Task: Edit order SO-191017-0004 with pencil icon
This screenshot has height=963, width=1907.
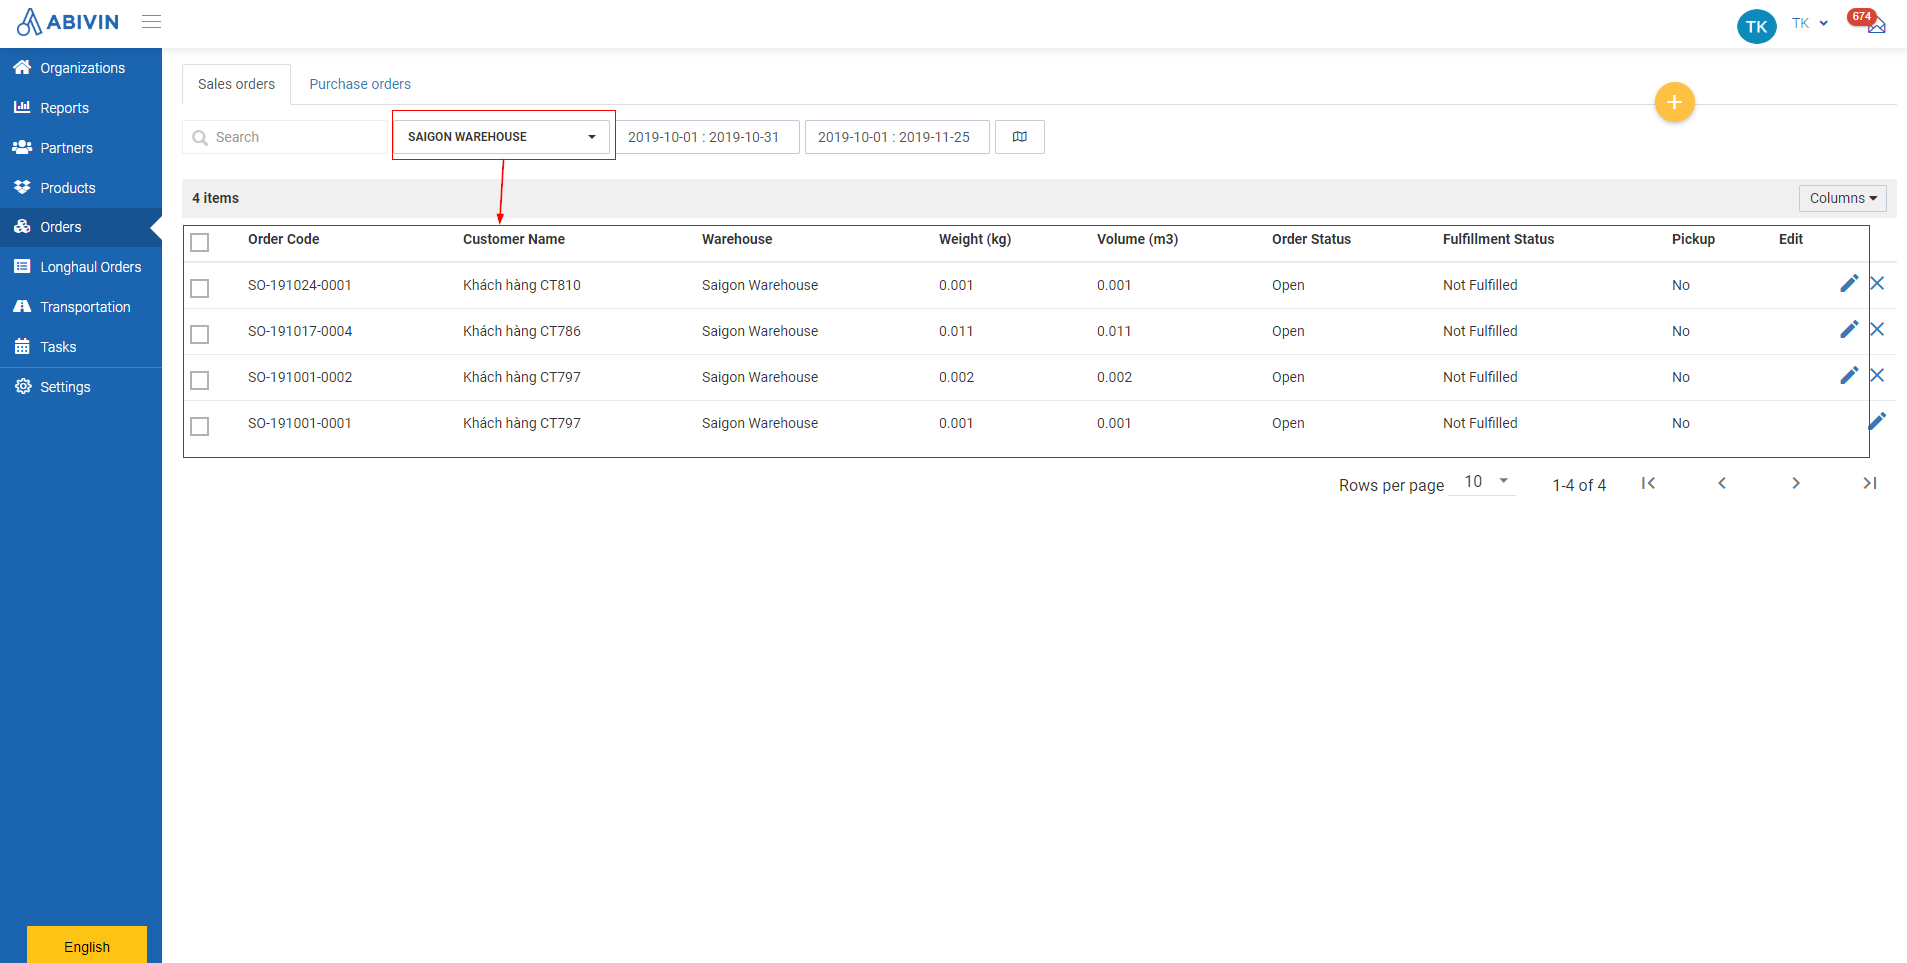Action: coord(1849,330)
